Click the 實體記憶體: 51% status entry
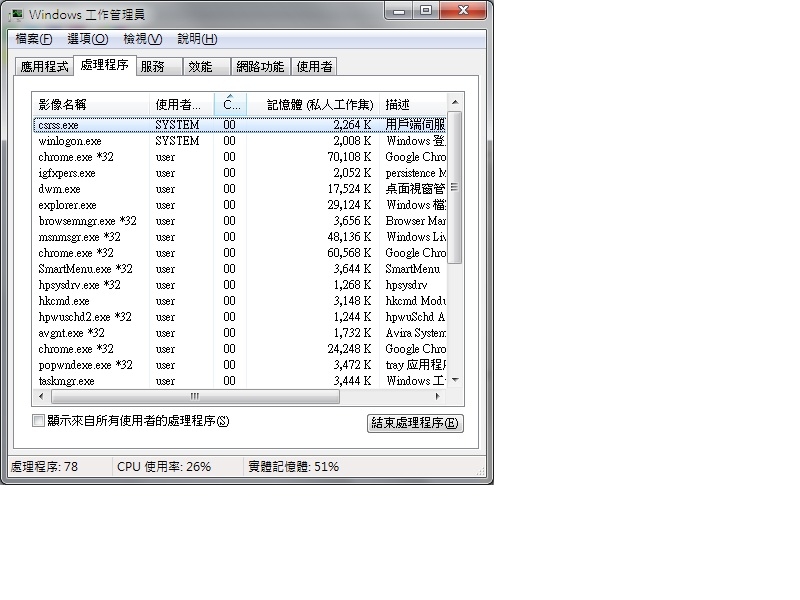800x600 pixels. pos(293,467)
